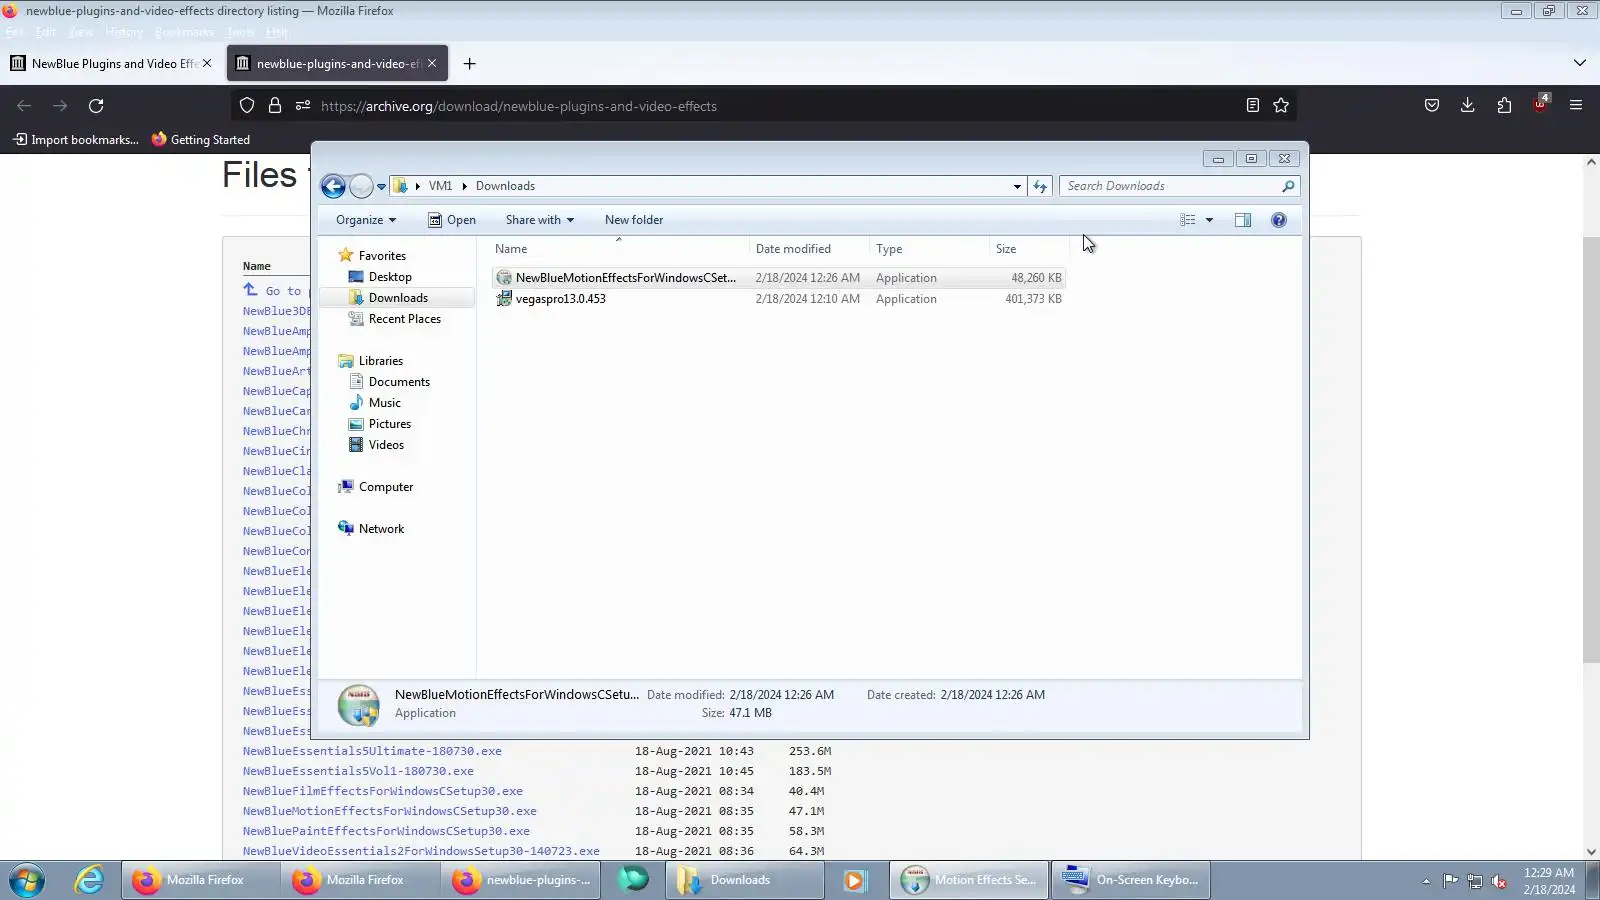This screenshot has width=1600, height=900.
Task: Open the Firefox downloads panel
Action: pyautogui.click(x=1468, y=106)
